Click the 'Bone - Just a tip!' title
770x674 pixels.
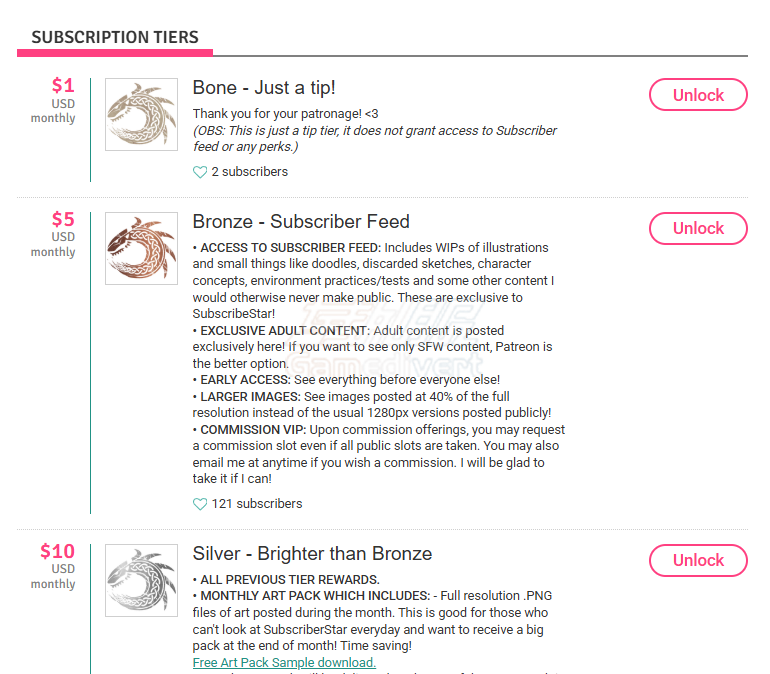pyautogui.click(x=264, y=88)
